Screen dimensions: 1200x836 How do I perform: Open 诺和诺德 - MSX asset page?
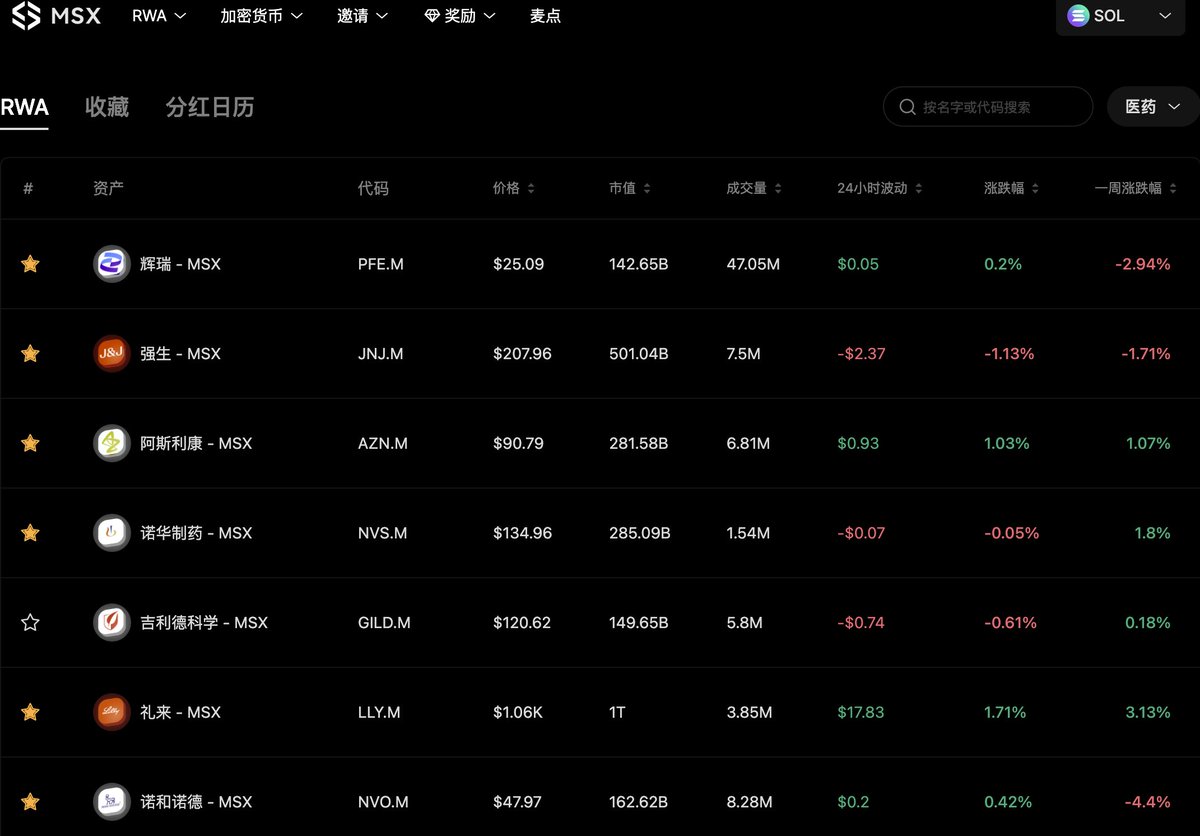[196, 801]
